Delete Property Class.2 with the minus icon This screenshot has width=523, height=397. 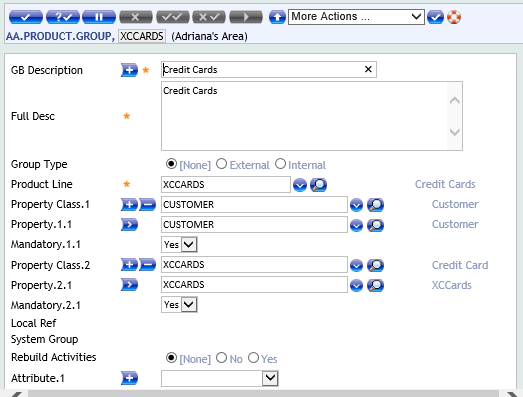pyautogui.click(x=147, y=265)
